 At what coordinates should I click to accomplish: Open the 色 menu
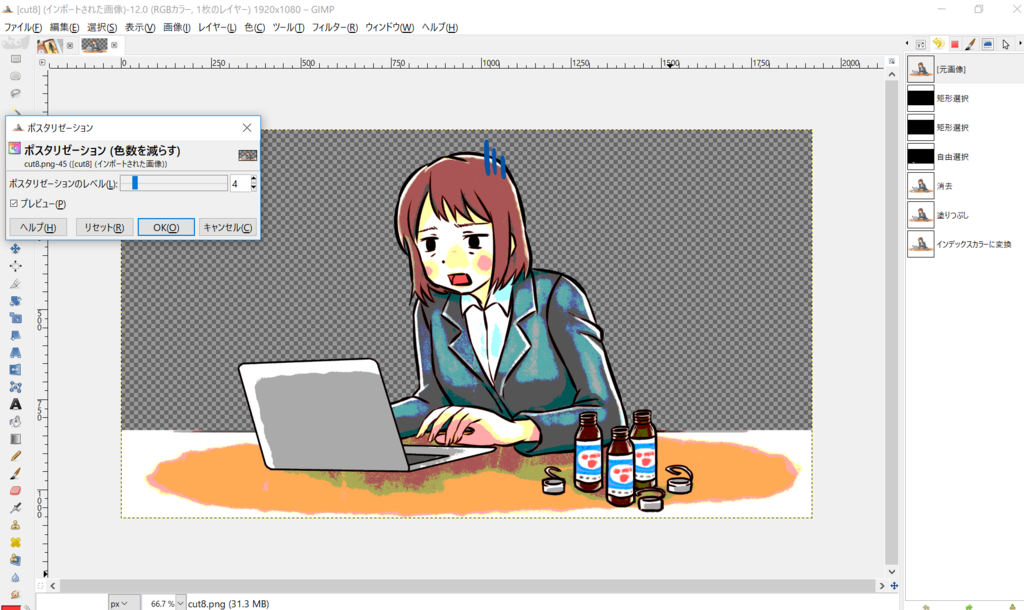tap(255, 27)
